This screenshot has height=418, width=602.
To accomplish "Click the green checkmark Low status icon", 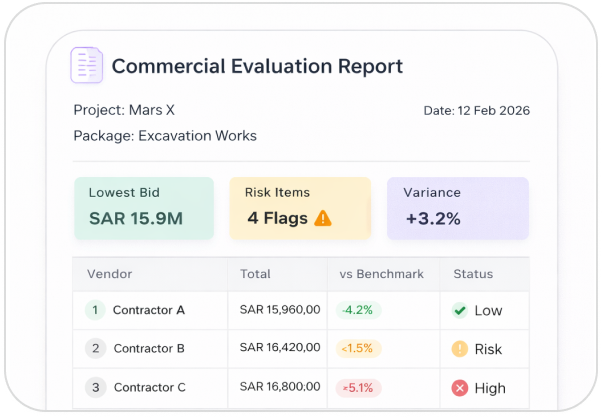I will (460, 310).
